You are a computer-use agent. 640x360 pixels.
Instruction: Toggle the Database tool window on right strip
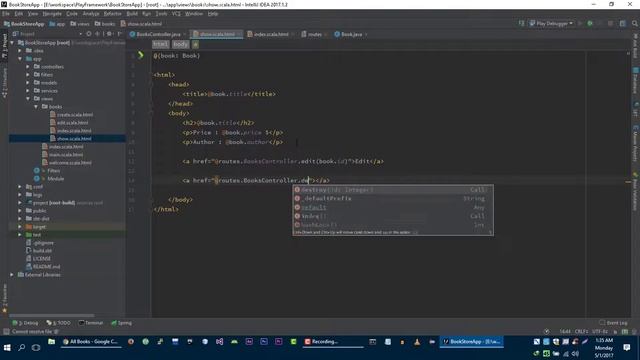[x=636, y=80]
